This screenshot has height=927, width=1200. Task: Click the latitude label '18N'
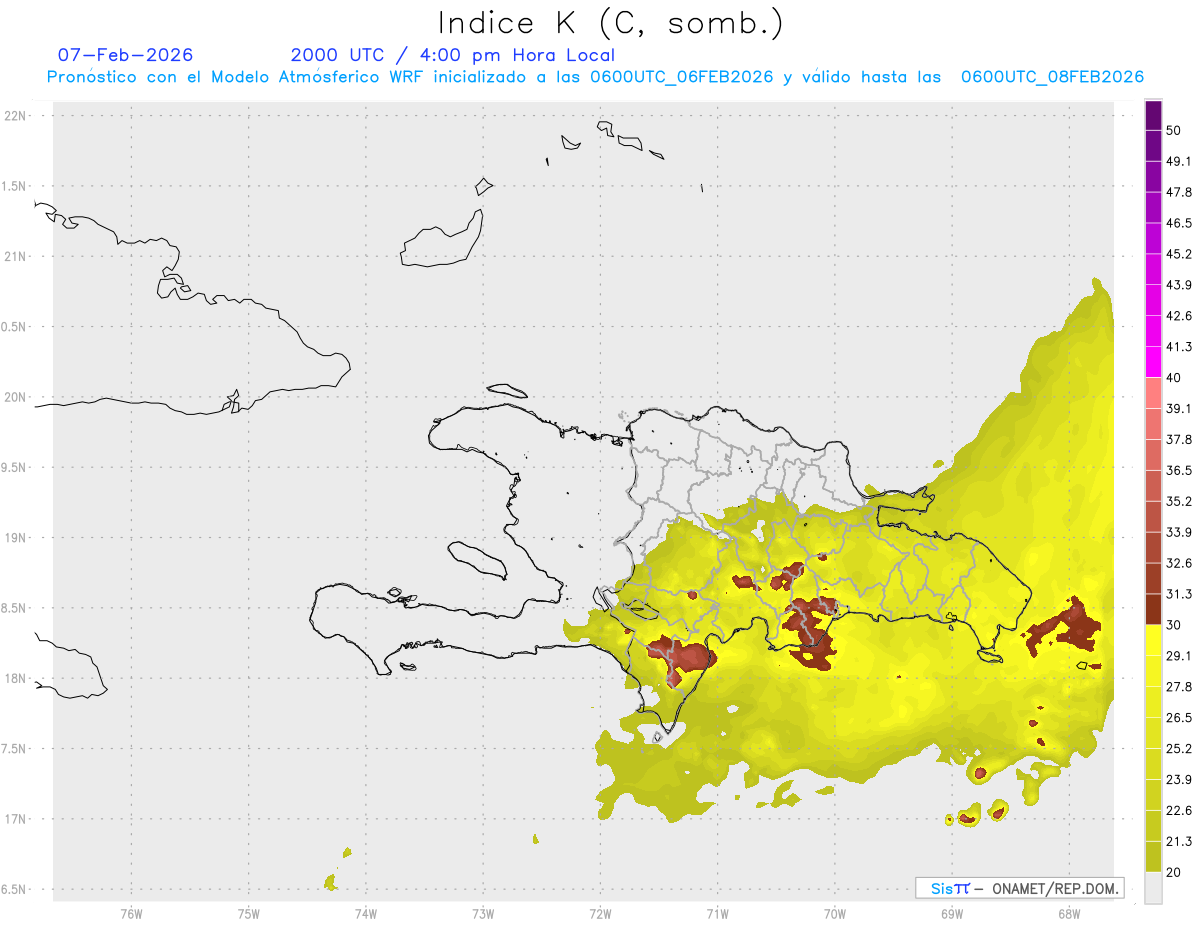16,679
